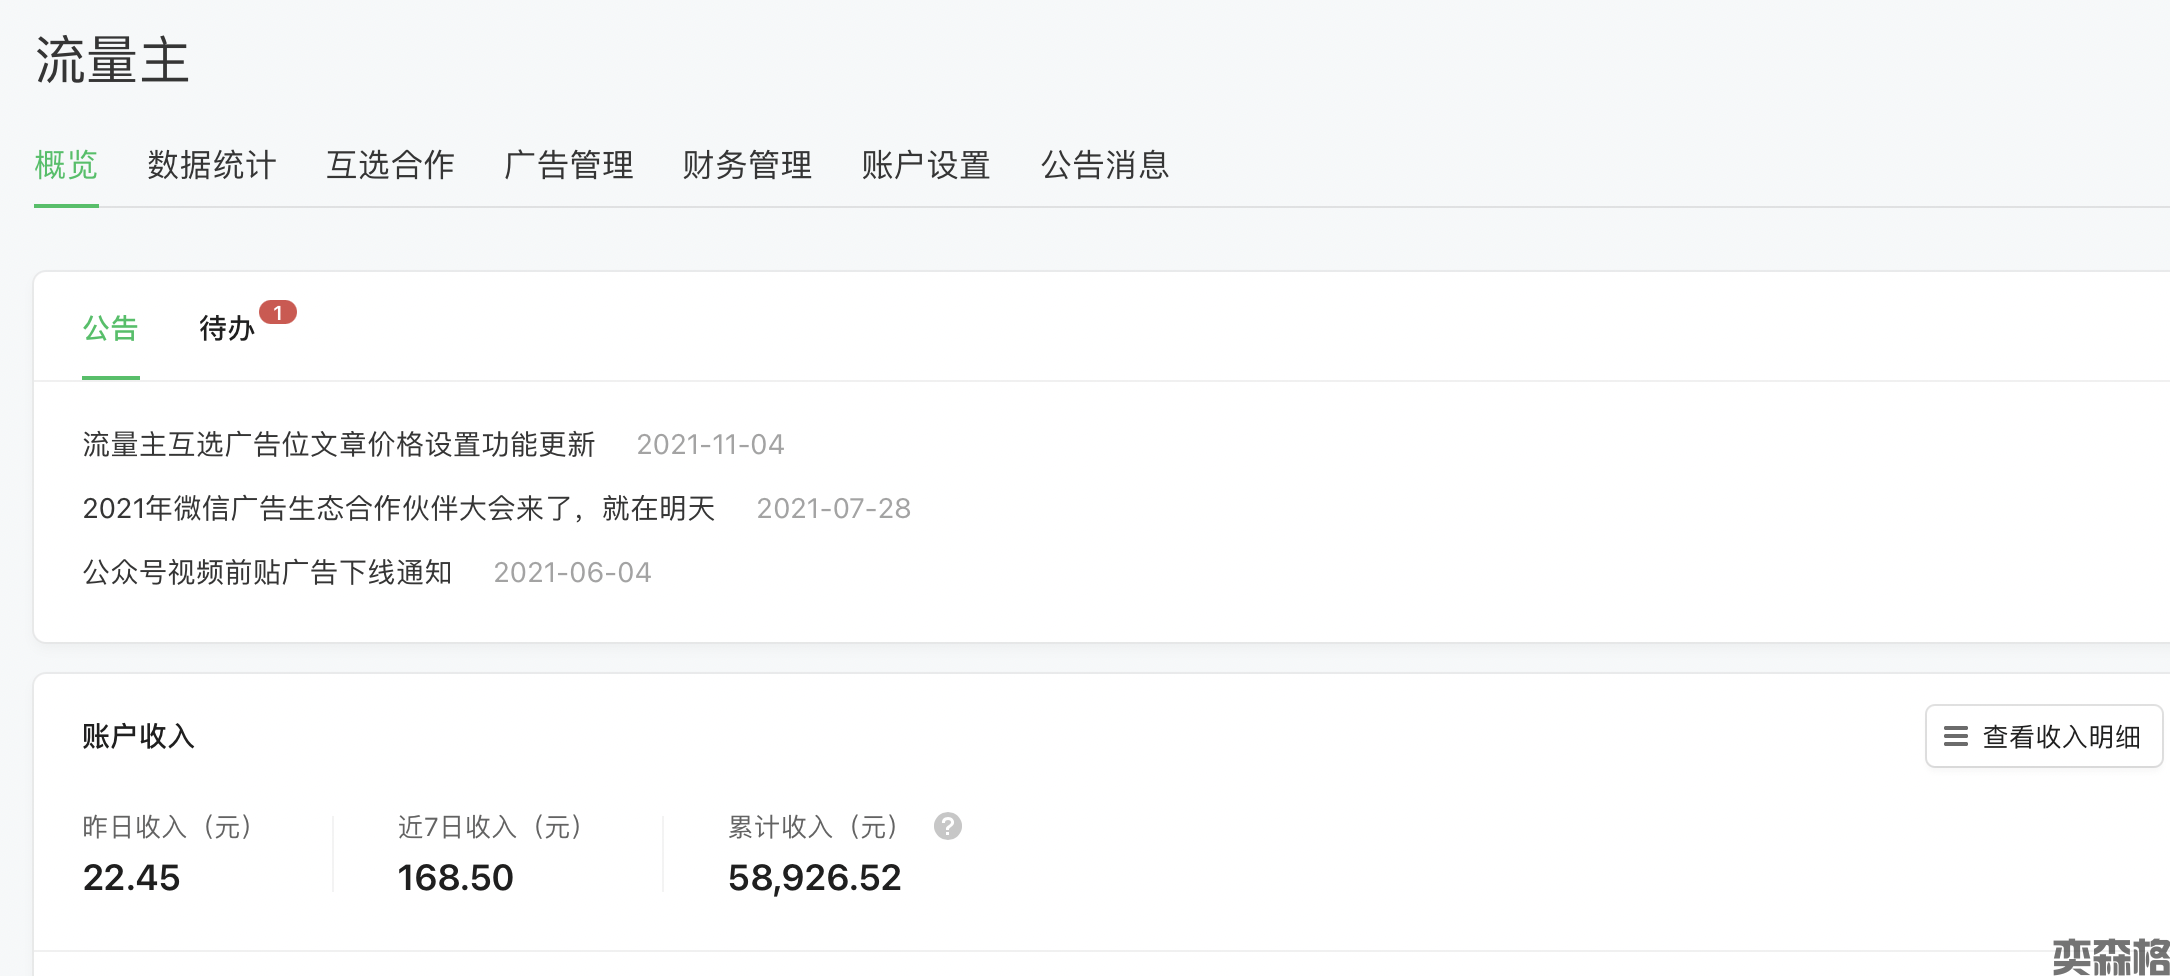
Task: View the 公告消息 tab
Action: point(1105,165)
